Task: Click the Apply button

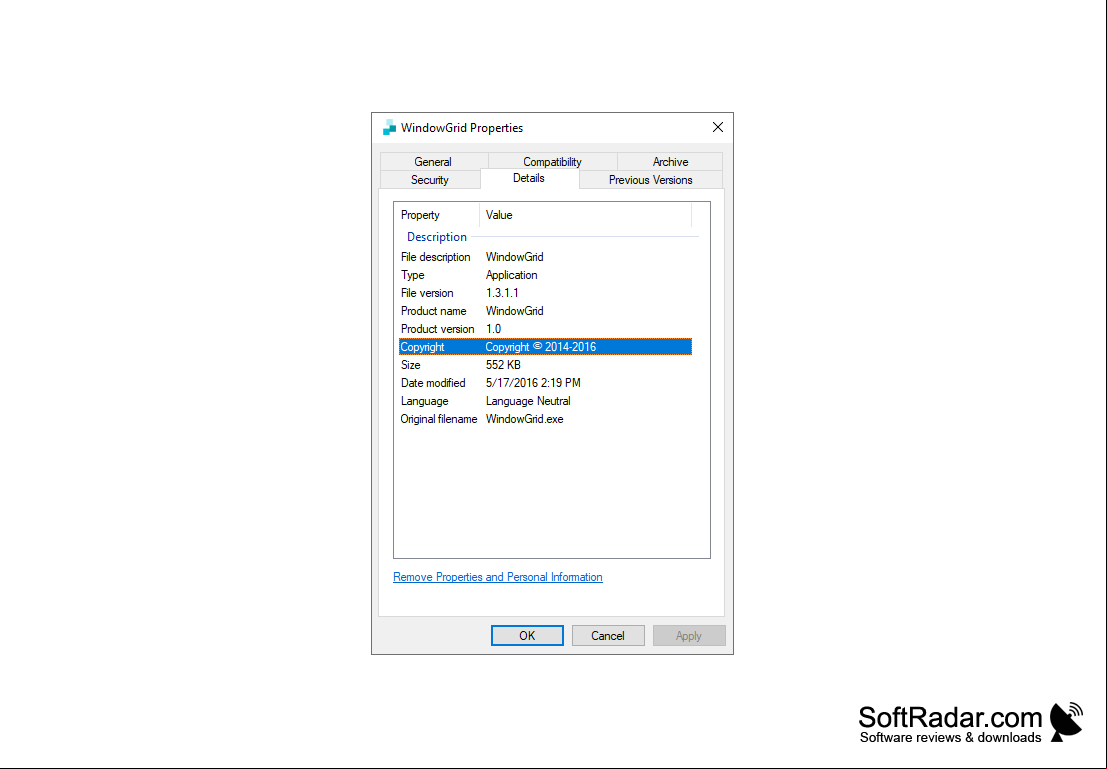Action: pyautogui.click(x=689, y=636)
